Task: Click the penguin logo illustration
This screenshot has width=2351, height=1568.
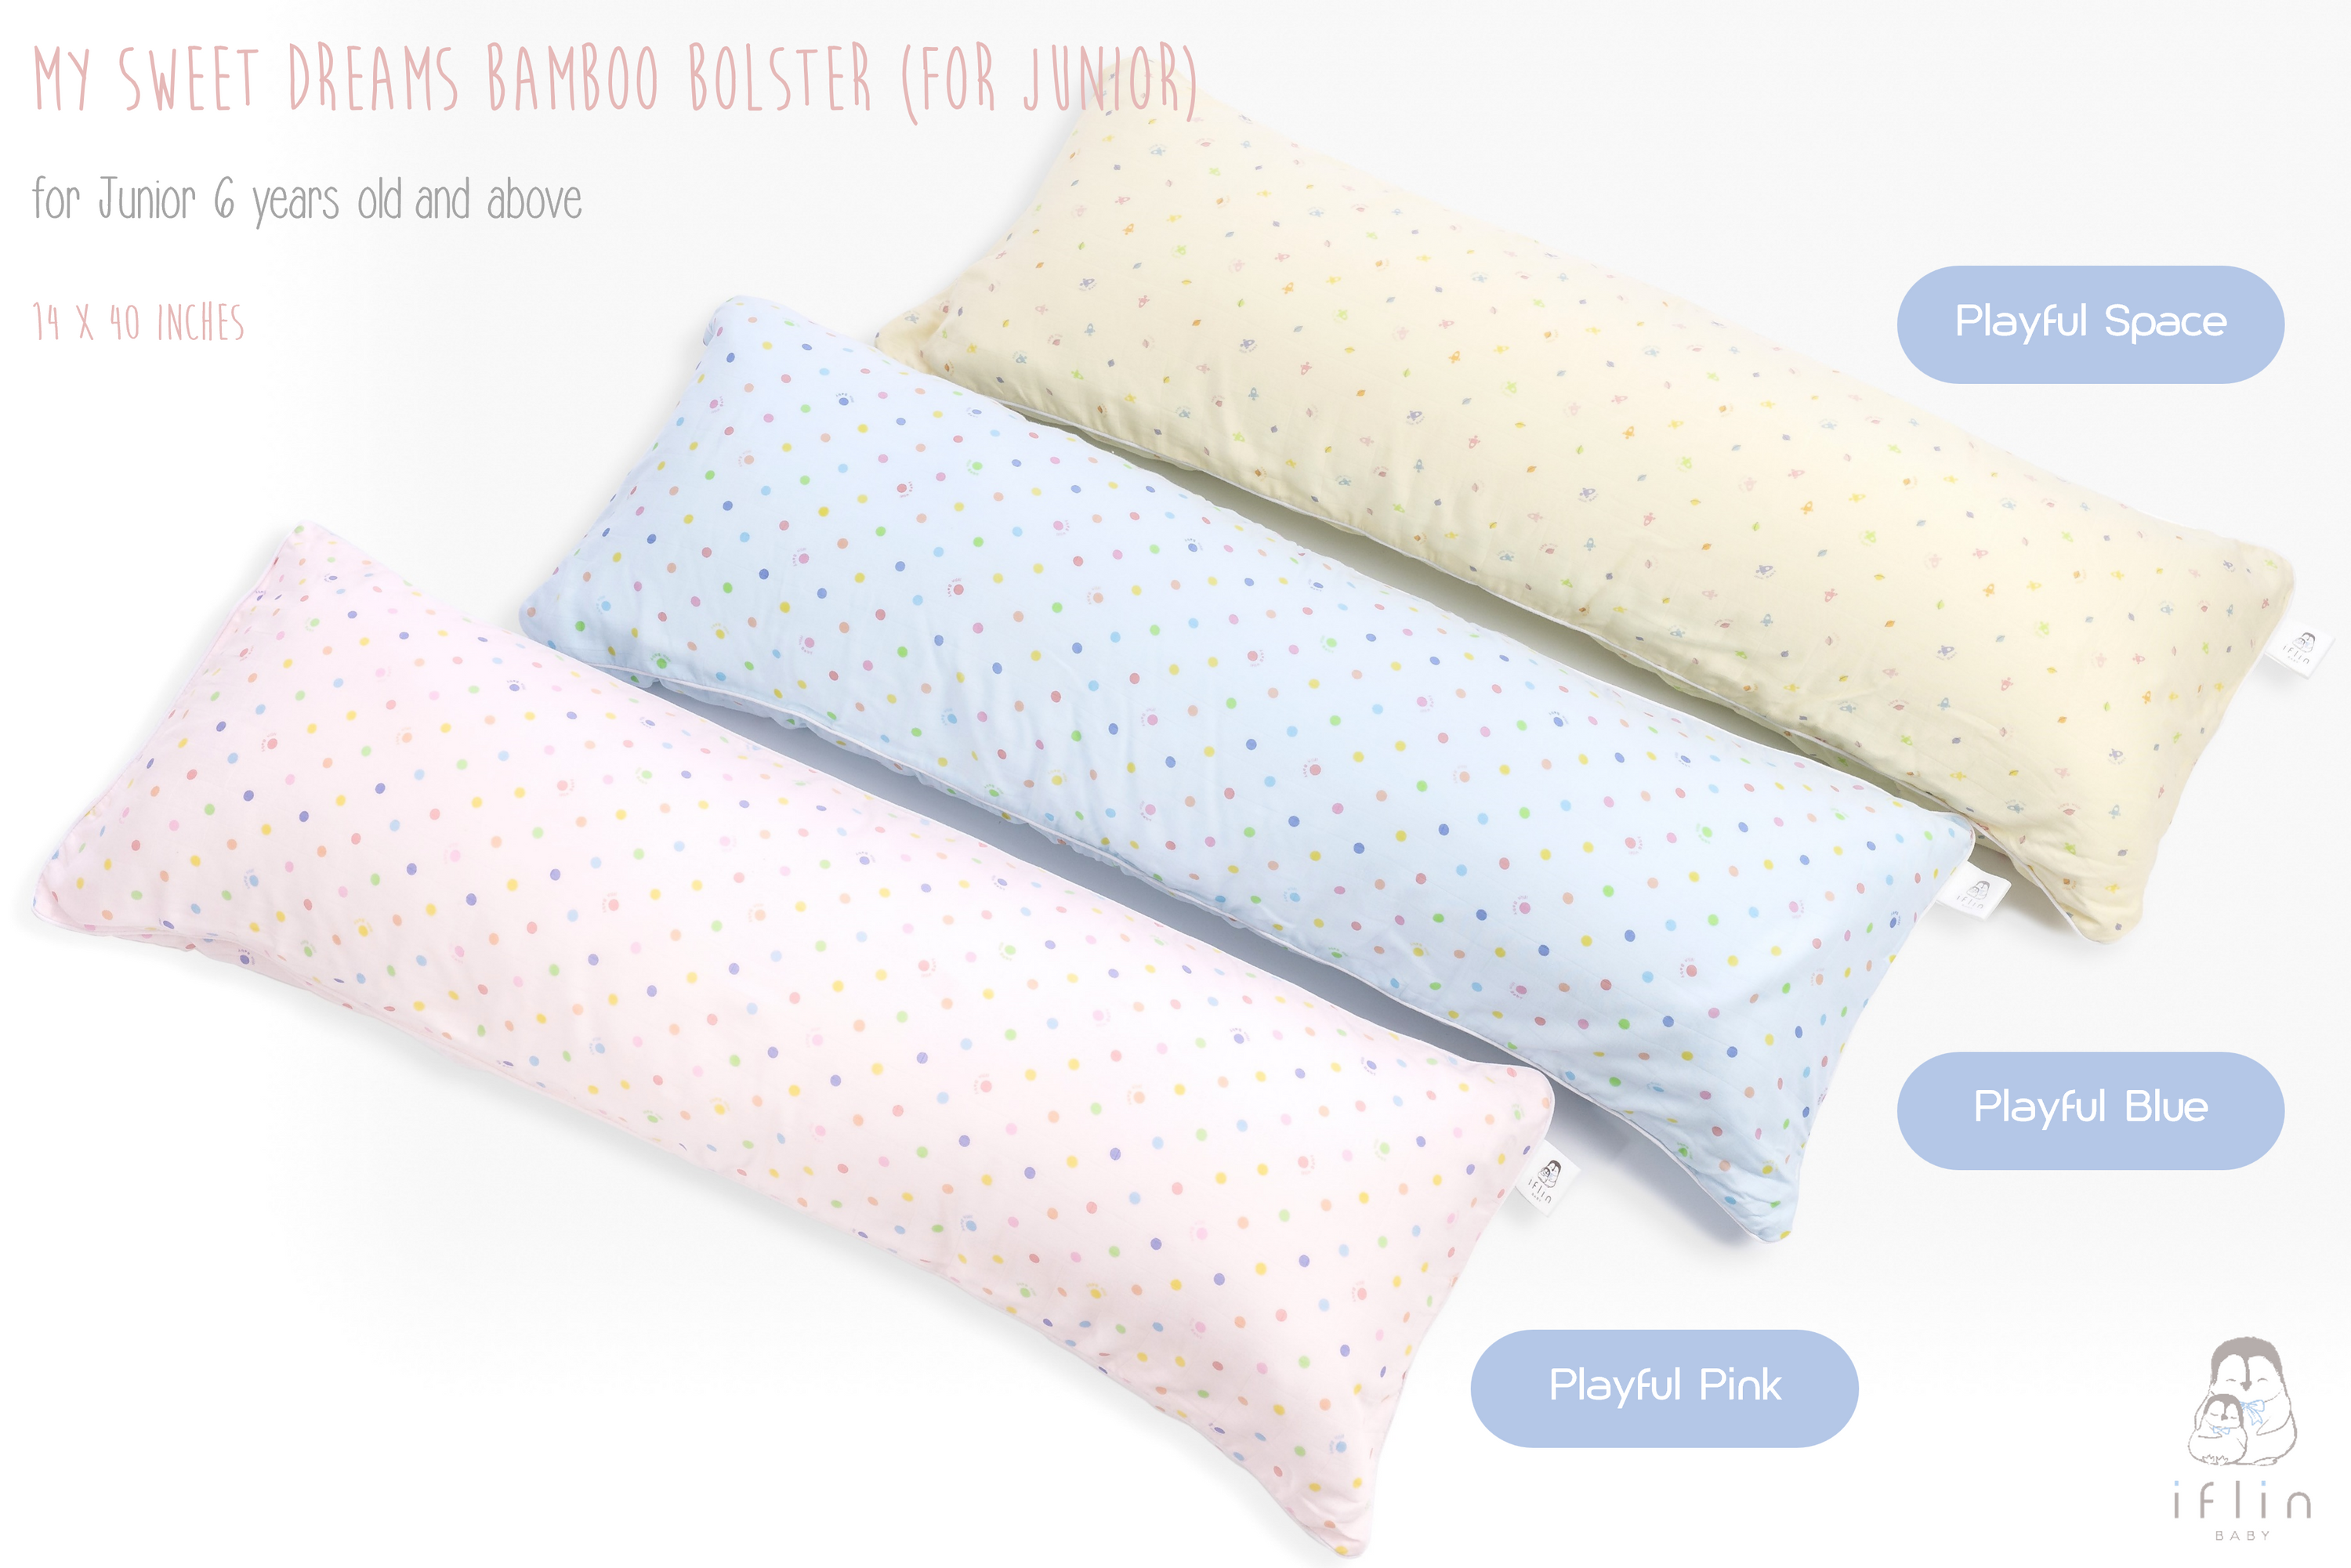Action: [x=2242, y=1401]
